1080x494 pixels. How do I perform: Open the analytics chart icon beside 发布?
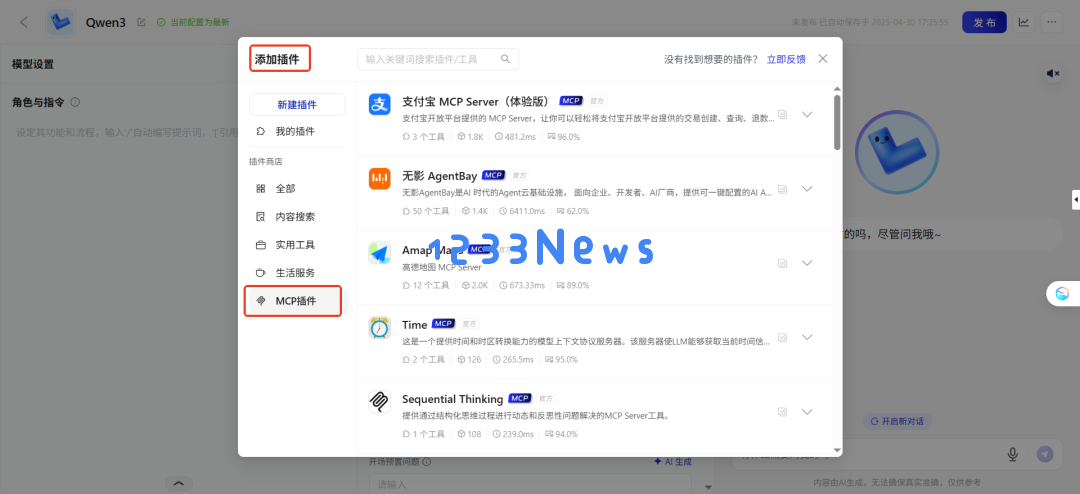(x=1024, y=22)
